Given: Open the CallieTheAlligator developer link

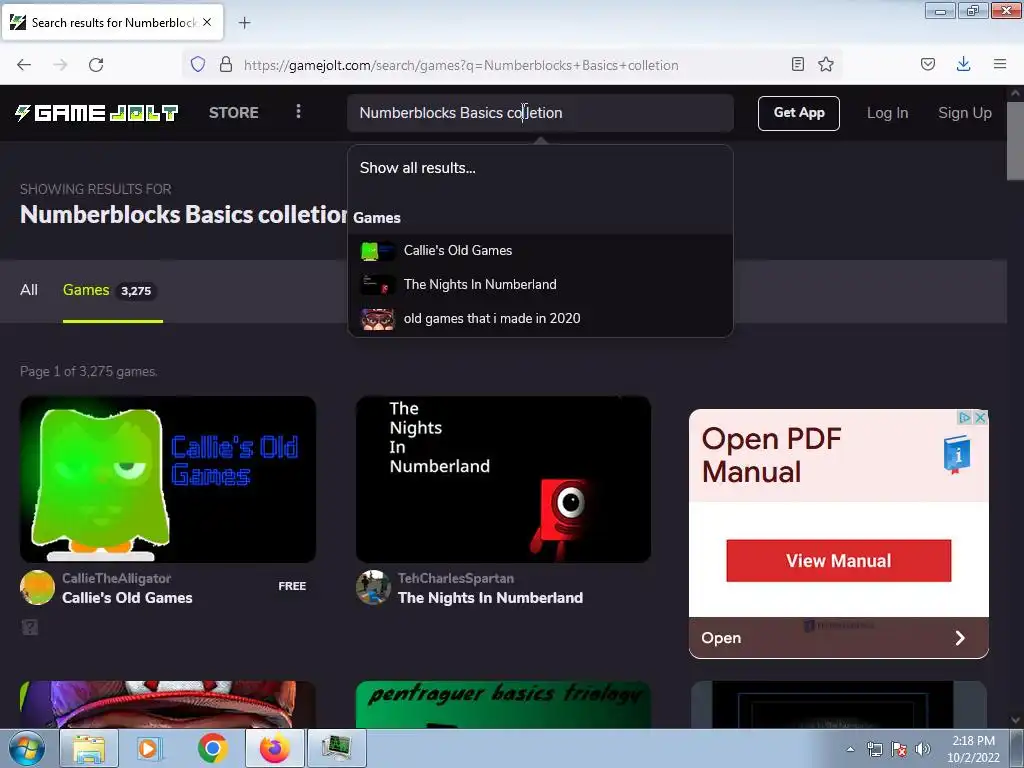Looking at the screenshot, I should click(x=116, y=579).
